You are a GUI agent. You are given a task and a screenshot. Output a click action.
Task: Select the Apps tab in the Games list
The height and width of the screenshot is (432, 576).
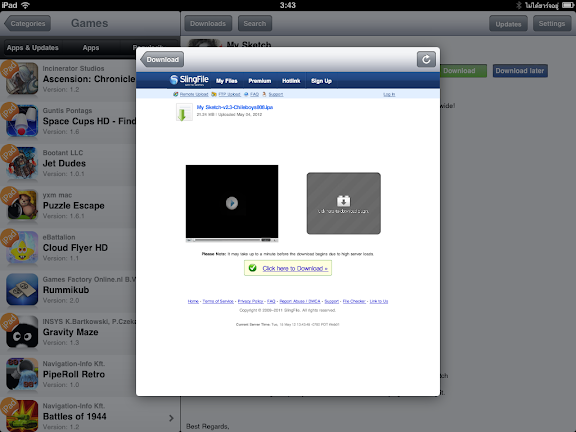pyautogui.click(x=91, y=48)
